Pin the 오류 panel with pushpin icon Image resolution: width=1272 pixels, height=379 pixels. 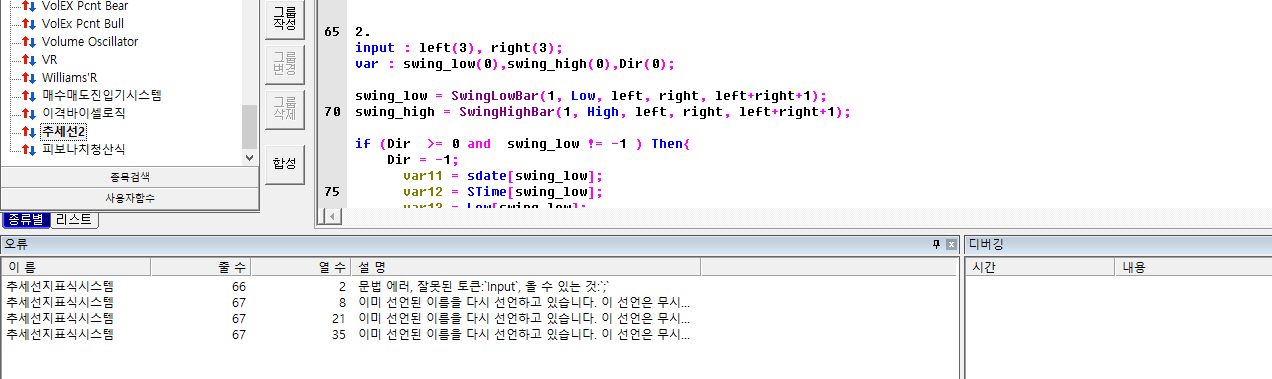pos(937,244)
